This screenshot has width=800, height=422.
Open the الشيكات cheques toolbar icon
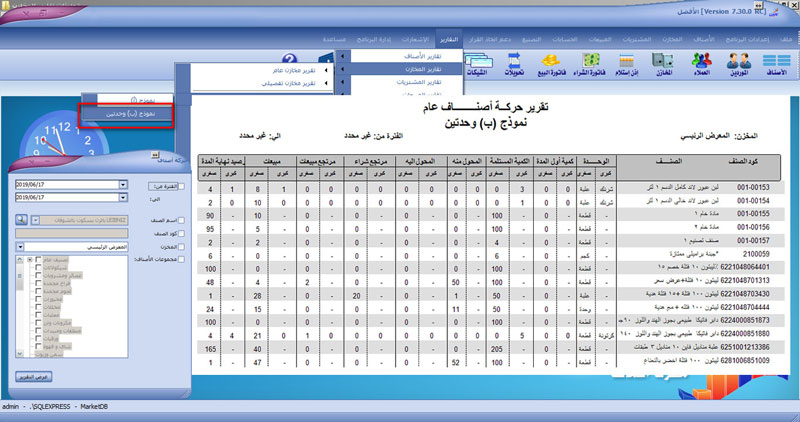(477, 65)
